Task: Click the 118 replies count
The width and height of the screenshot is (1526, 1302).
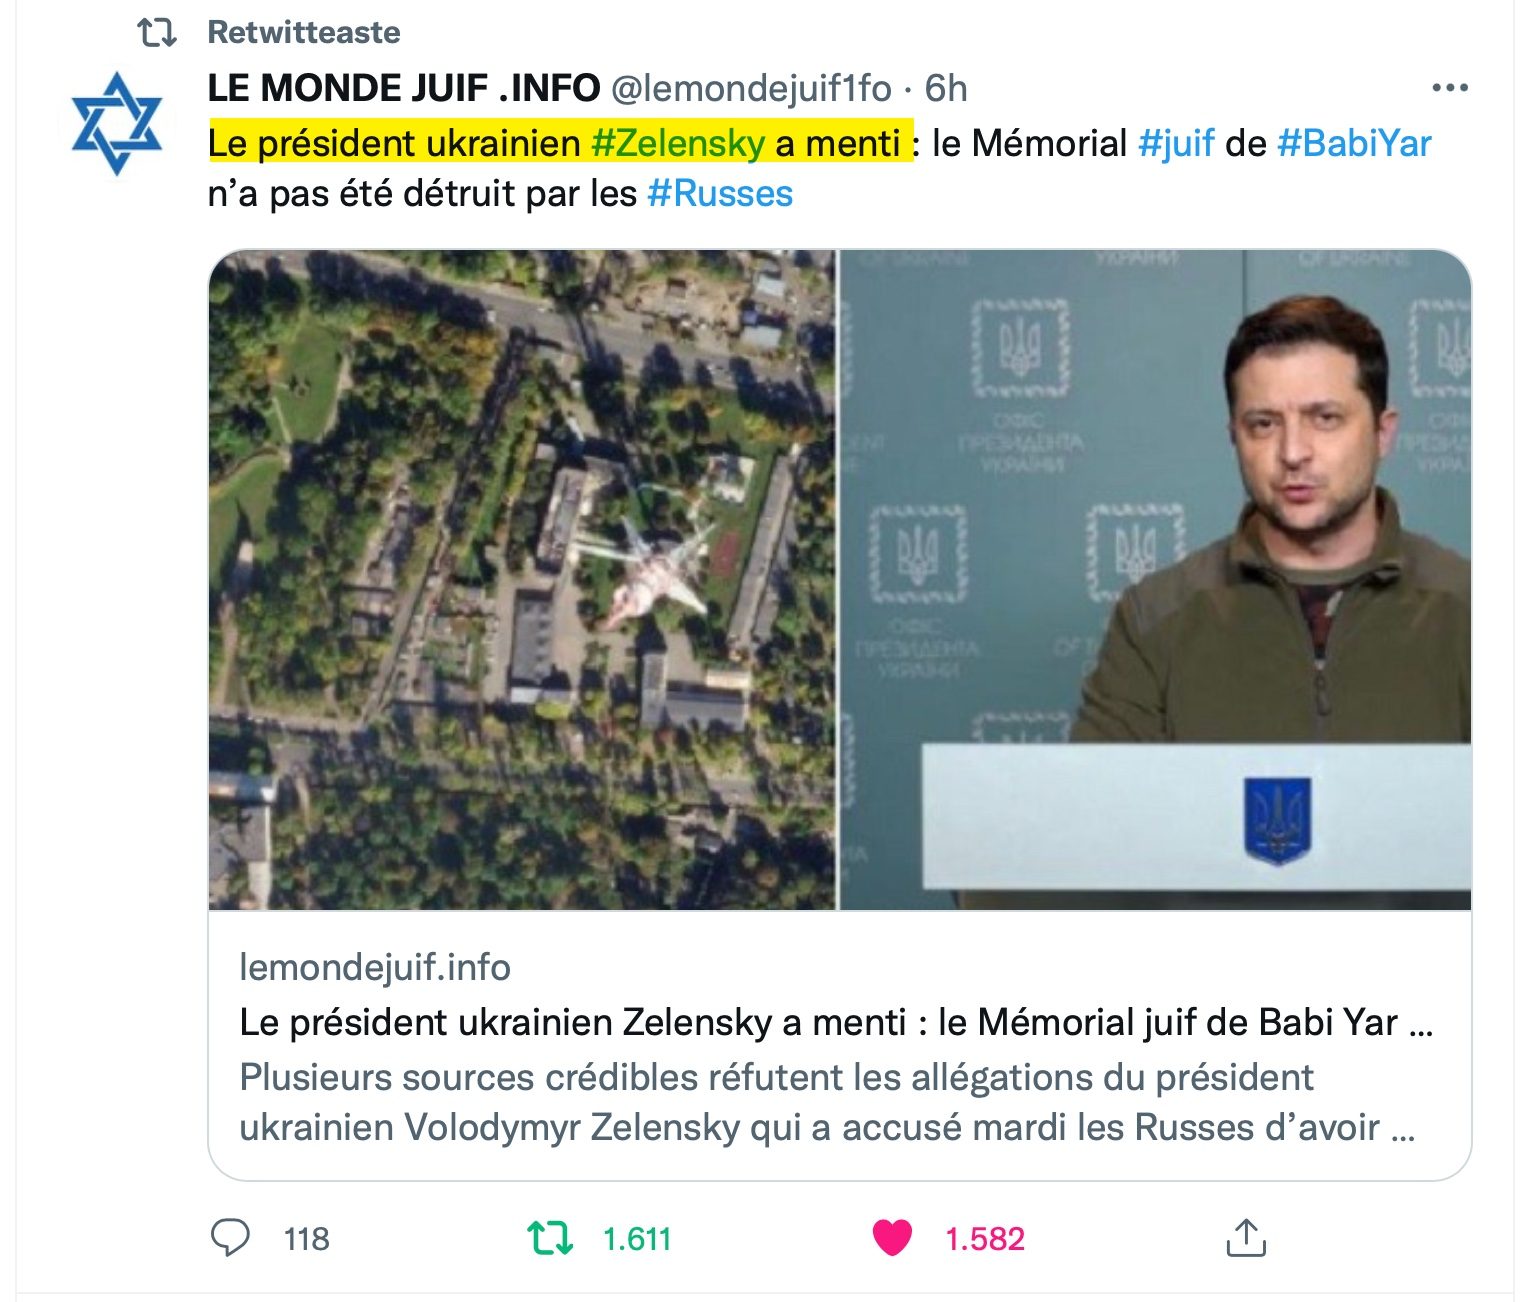Action: [x=306, y=1239]
